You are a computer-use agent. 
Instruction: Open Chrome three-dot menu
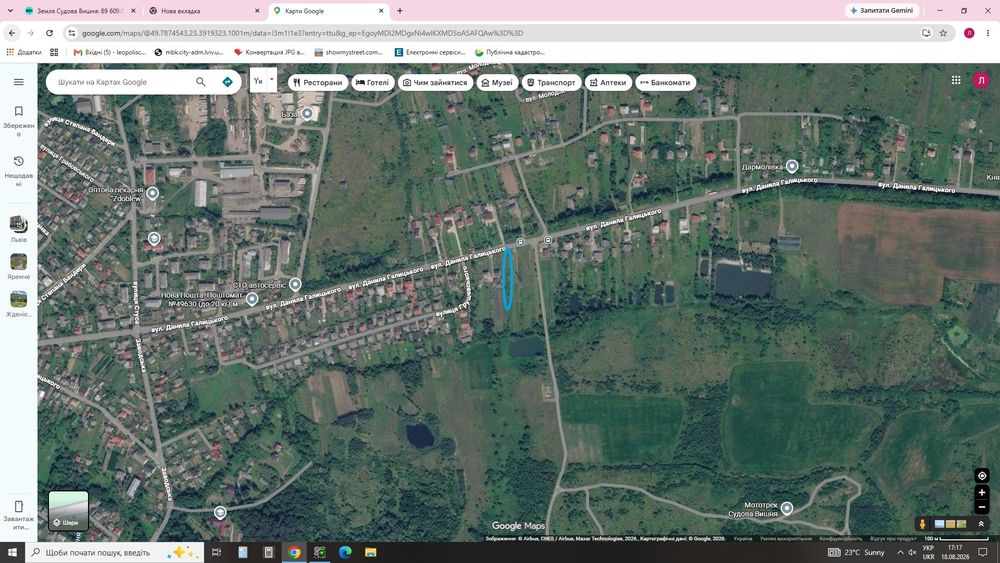tap(988, 33)
